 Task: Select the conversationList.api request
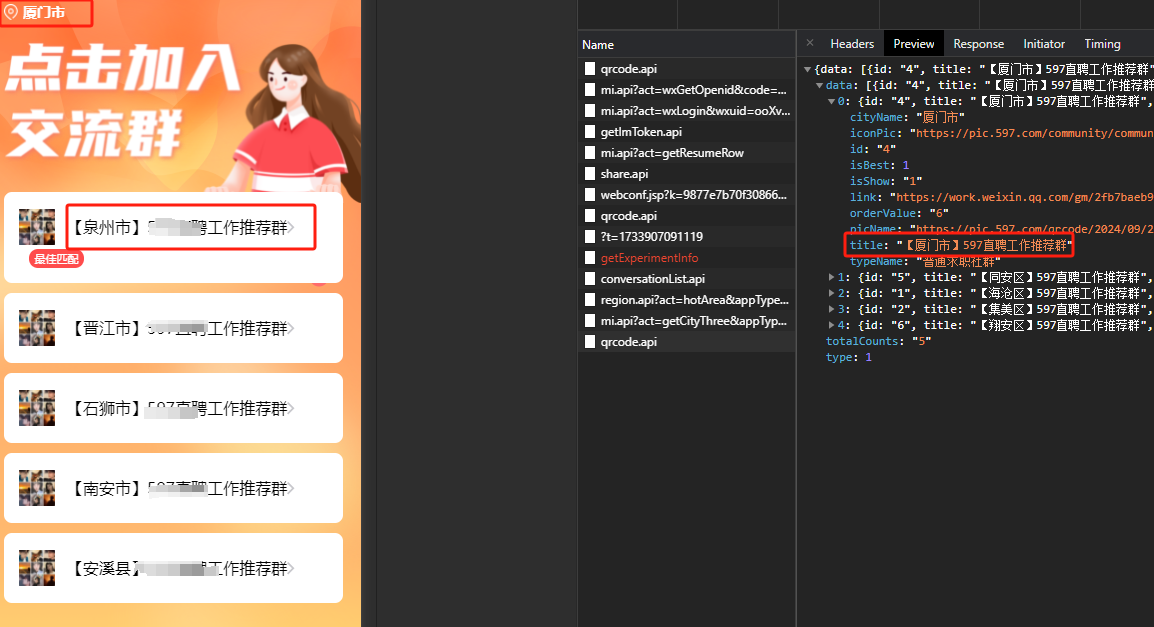tap(686, 279)
